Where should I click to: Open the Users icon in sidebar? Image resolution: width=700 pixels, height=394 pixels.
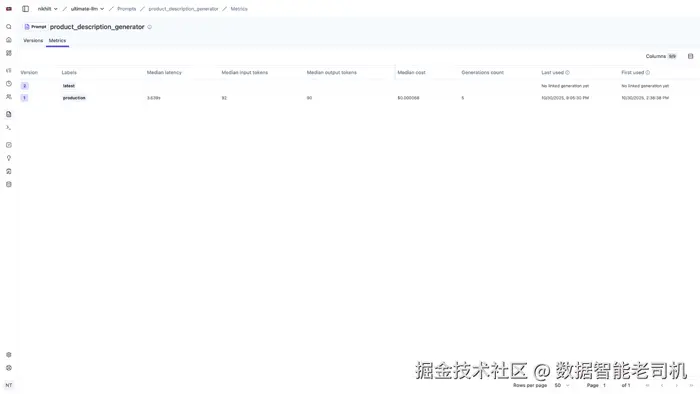pyautogui.click(x=8, y=97)
